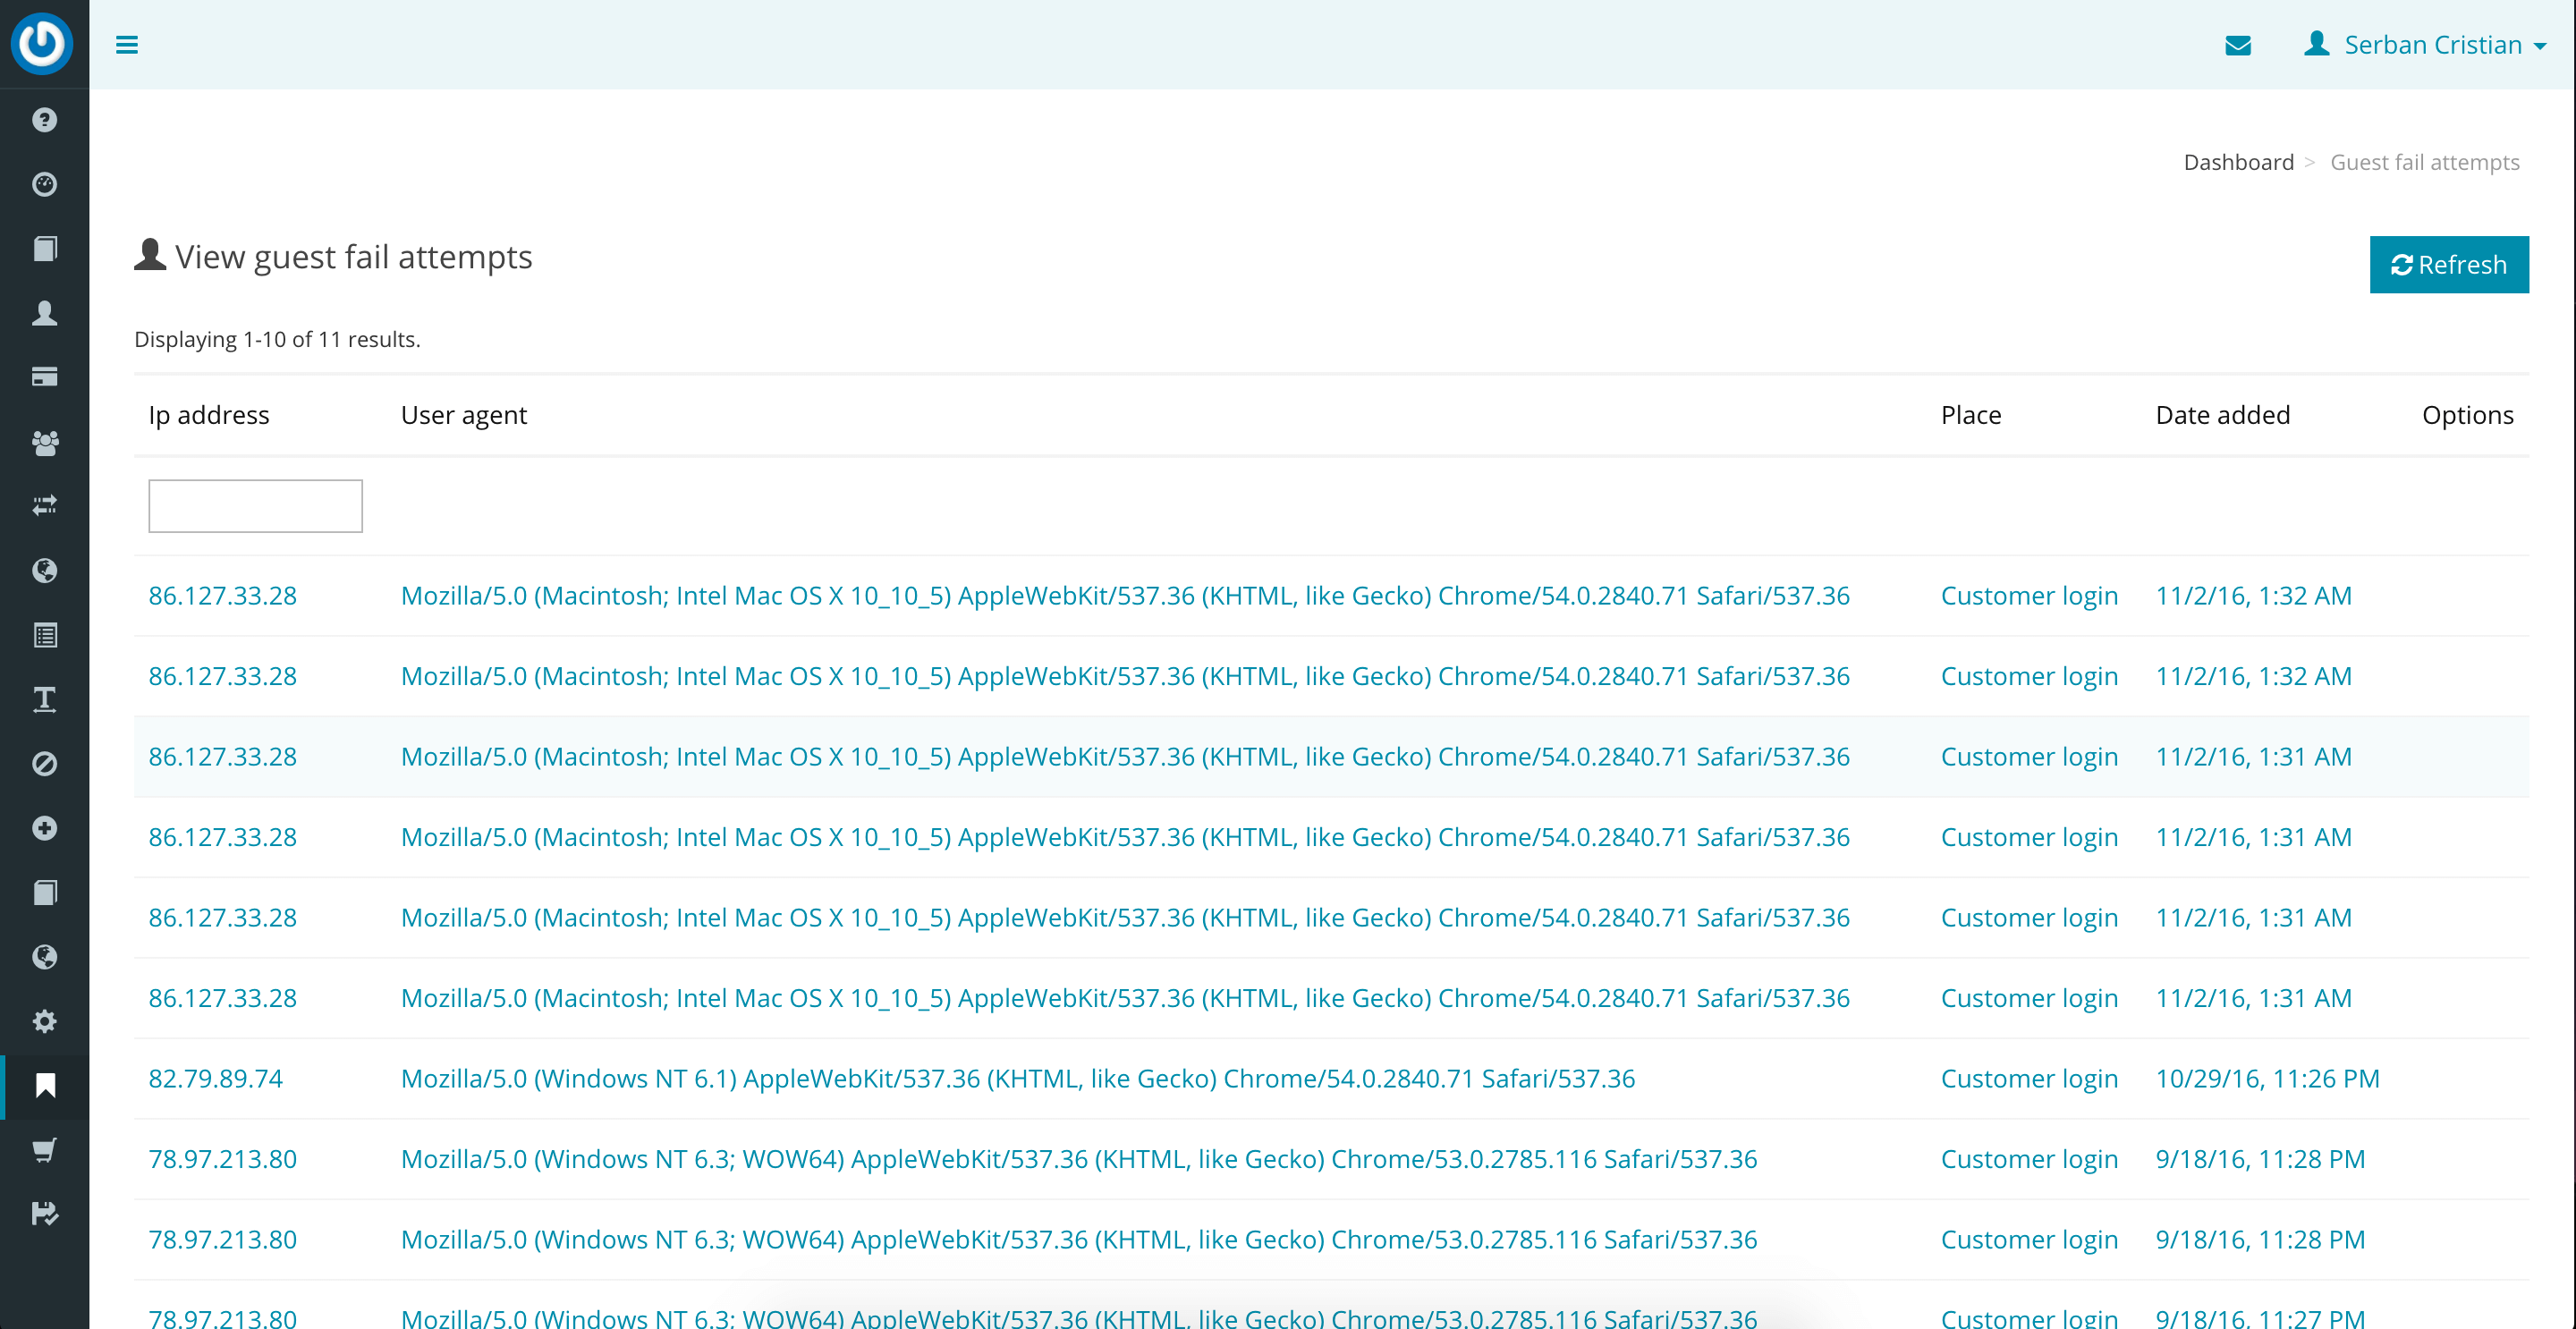Click IP address 82.79.89.74

tap(215, 1078)
